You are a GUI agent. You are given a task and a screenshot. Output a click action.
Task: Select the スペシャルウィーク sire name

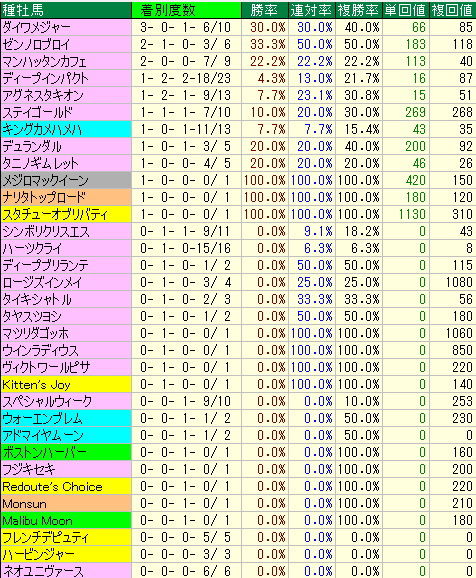[47, 401]
